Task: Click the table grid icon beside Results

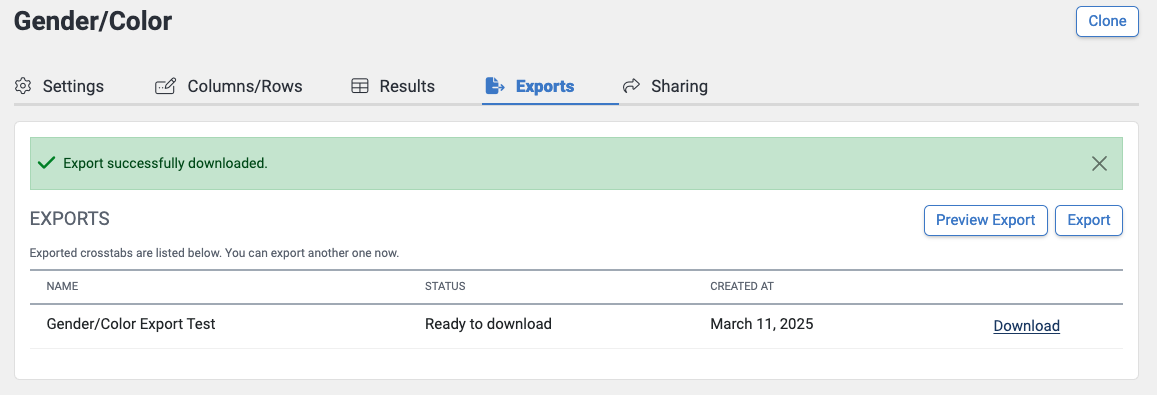Action: pyautogui.click(x=359, y=86)
